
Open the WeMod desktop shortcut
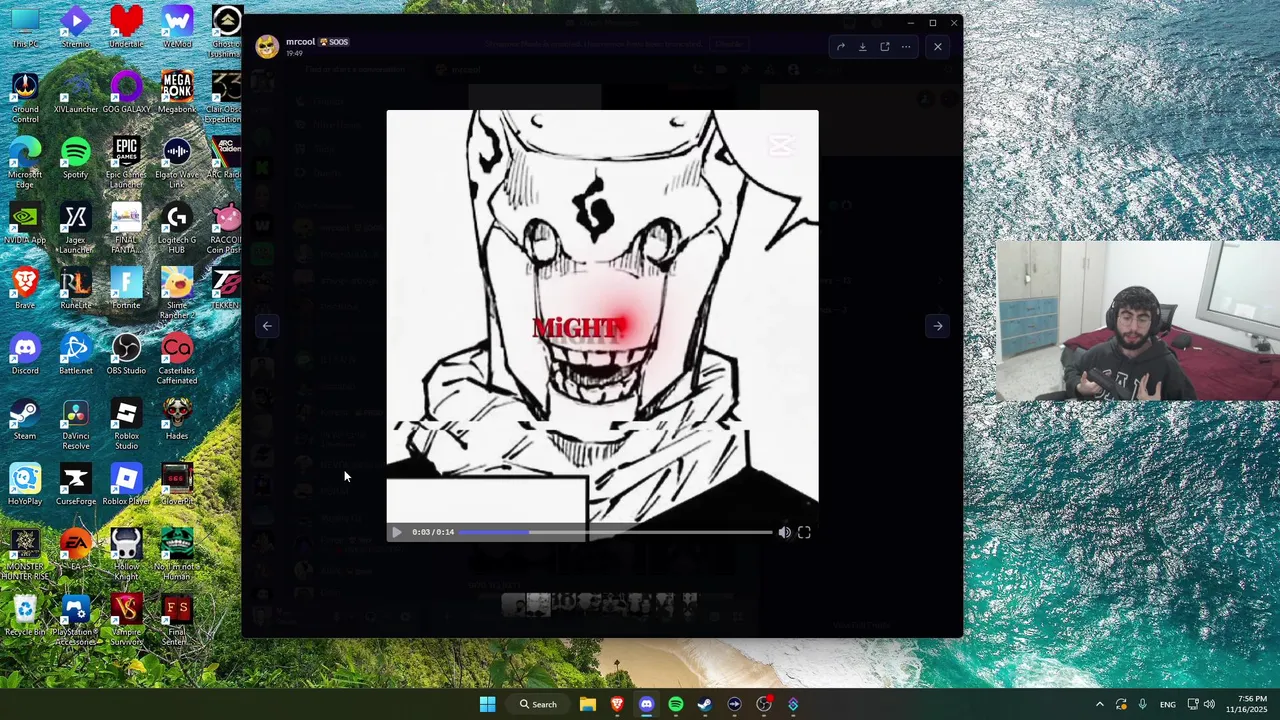pyautogui.click(x=177, y=27)
